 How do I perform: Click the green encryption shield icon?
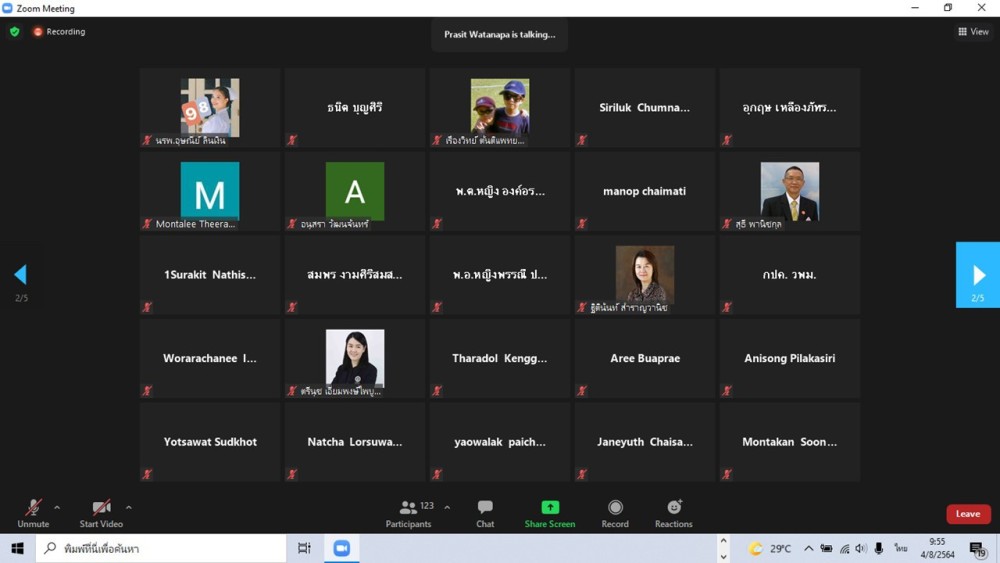pyautogui.click(x=14, y=32)
